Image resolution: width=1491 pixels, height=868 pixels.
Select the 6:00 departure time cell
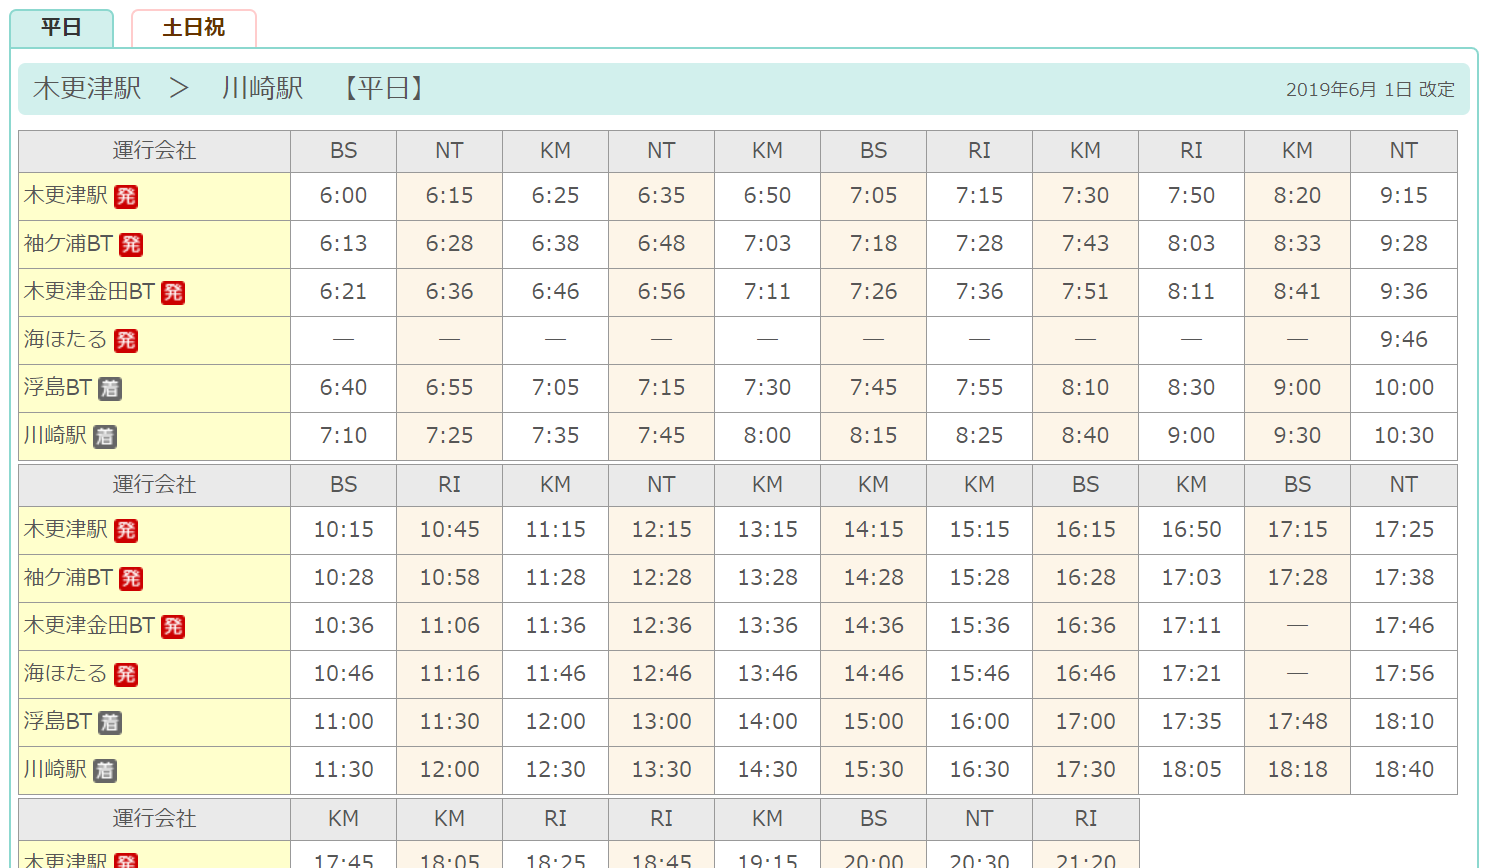coord(344,196)
